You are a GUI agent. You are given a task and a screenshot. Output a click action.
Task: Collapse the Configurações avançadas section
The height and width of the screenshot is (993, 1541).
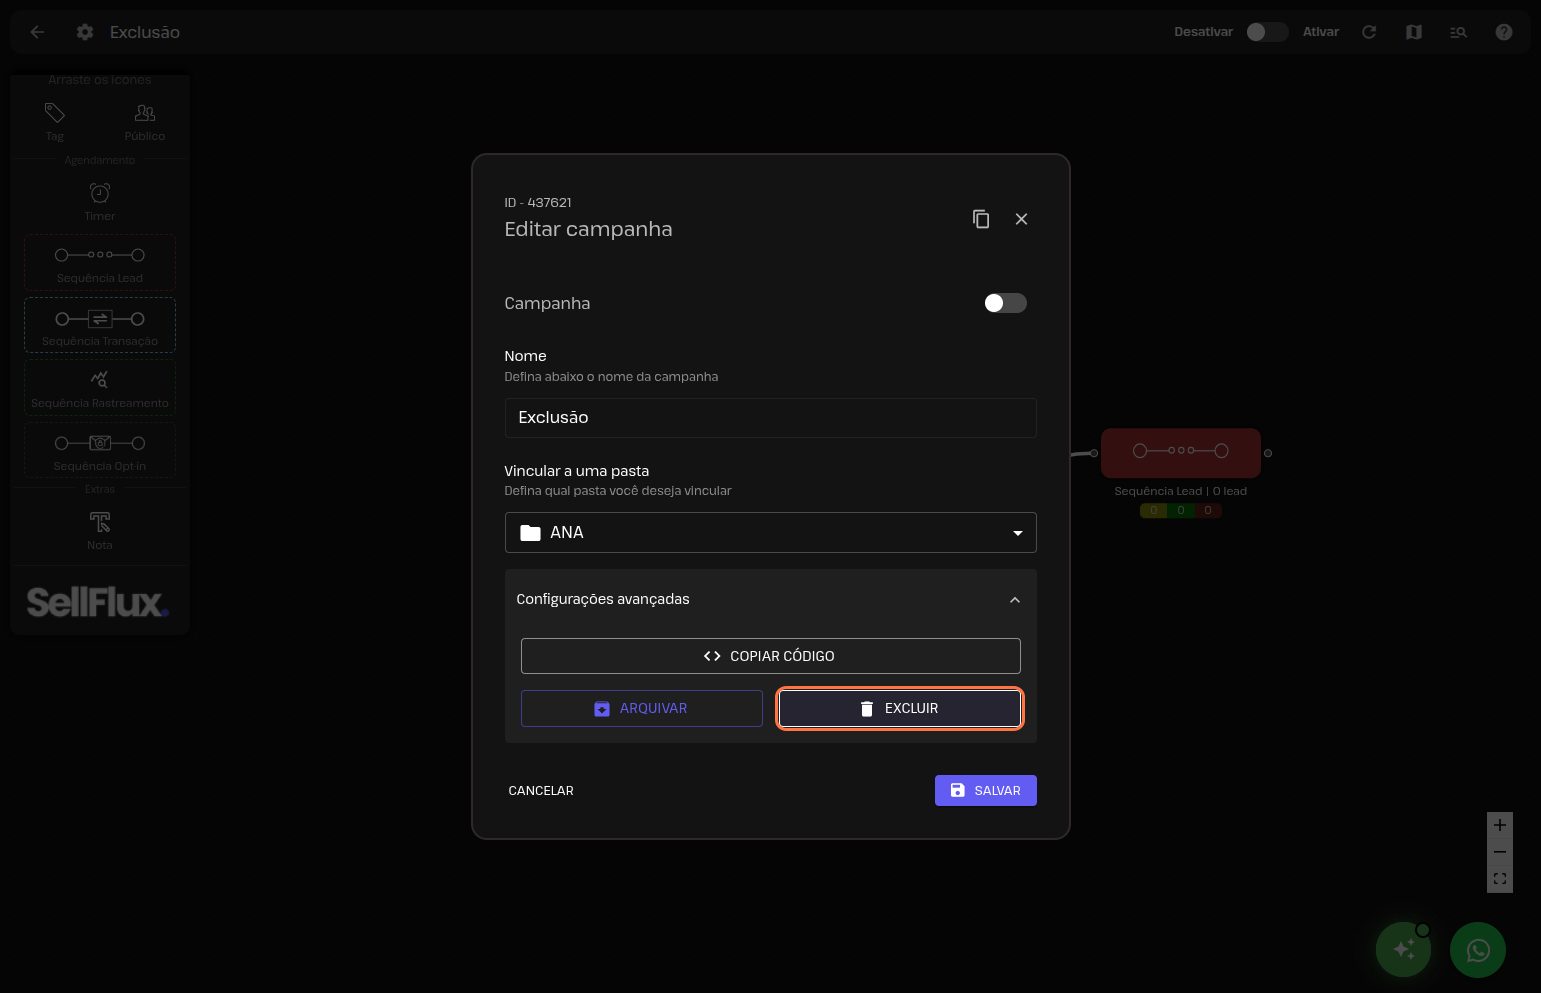click(x=1014, y=600)
